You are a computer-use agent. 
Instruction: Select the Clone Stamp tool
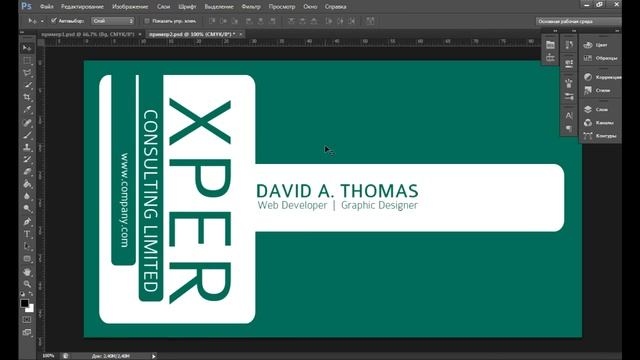(x=27, y=147)
